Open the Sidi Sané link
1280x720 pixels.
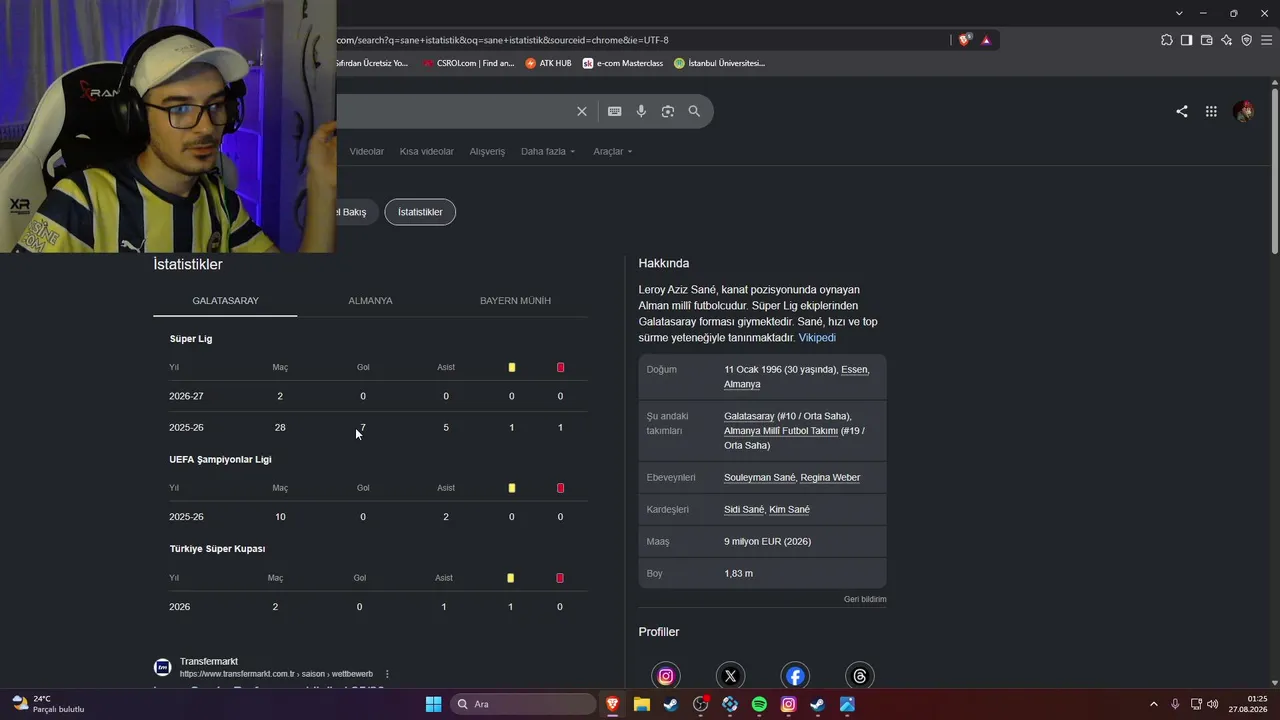click(744, 510)
